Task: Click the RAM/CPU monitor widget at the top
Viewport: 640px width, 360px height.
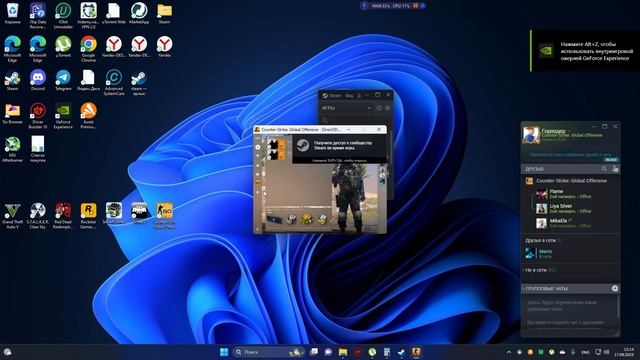Action: pyautogui.click(x=393, y=6)
